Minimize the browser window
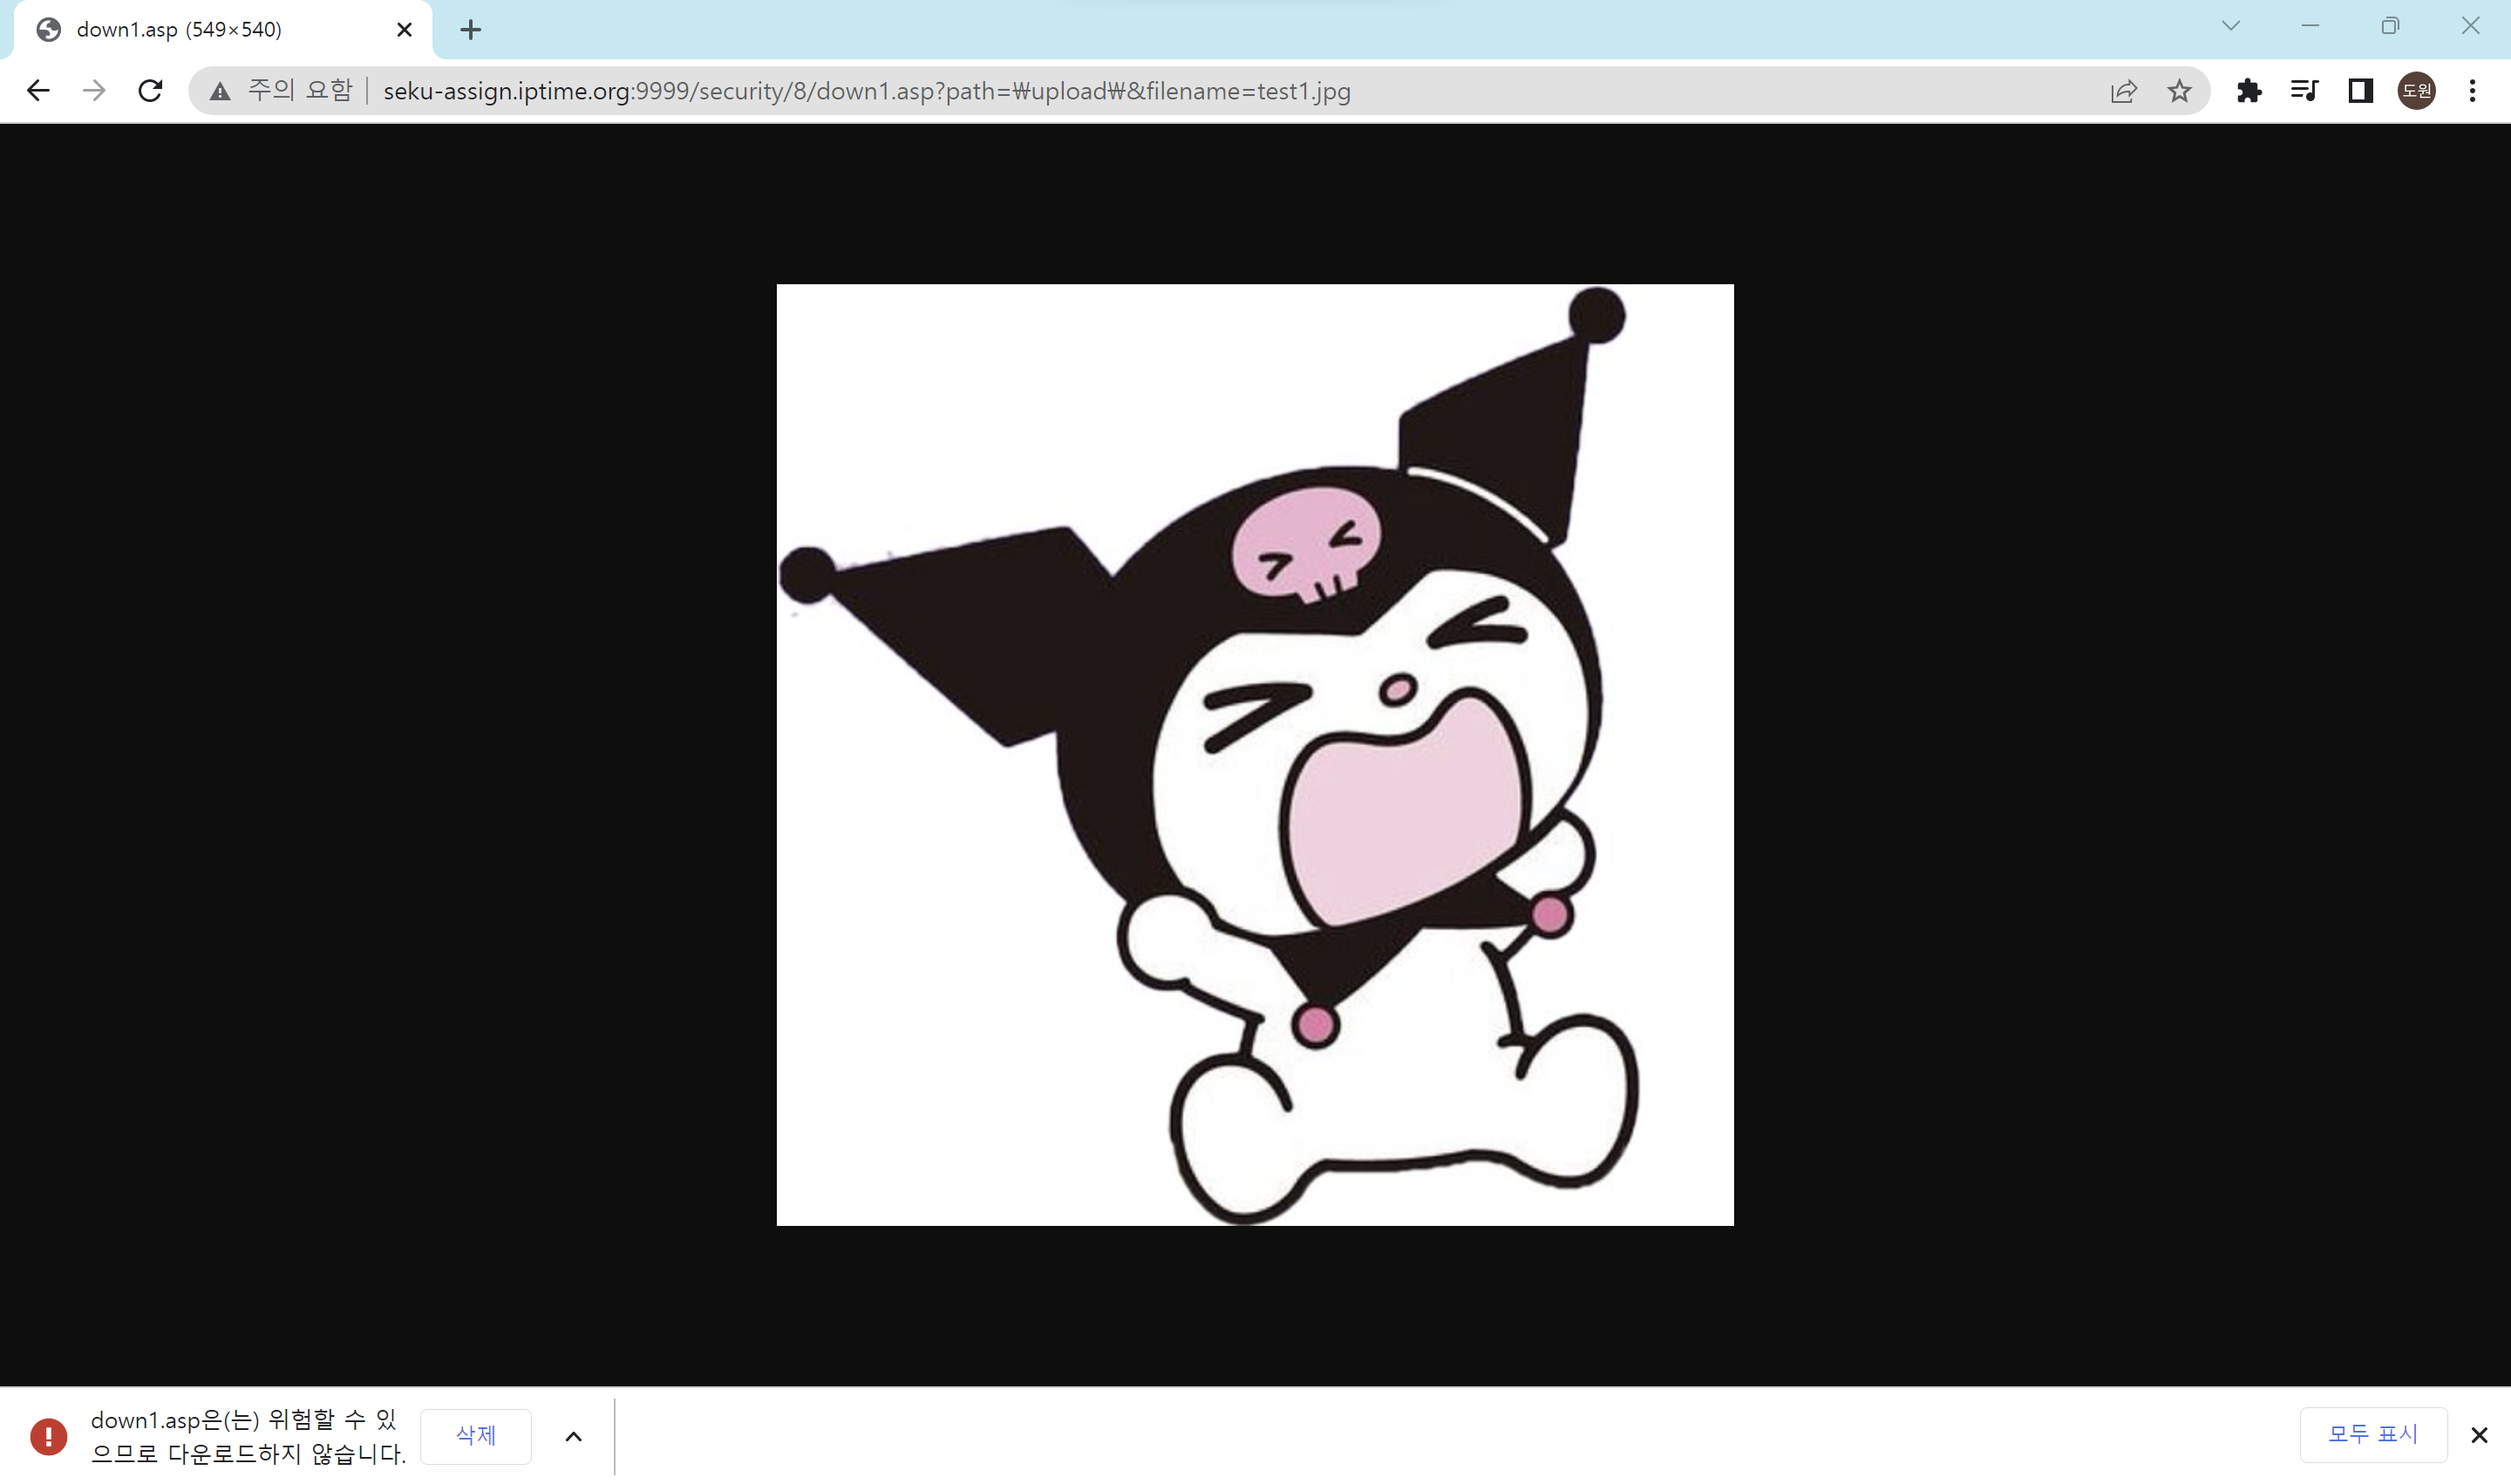Viewport: 2511px width, 1484px height. (x=2310, y=26)
